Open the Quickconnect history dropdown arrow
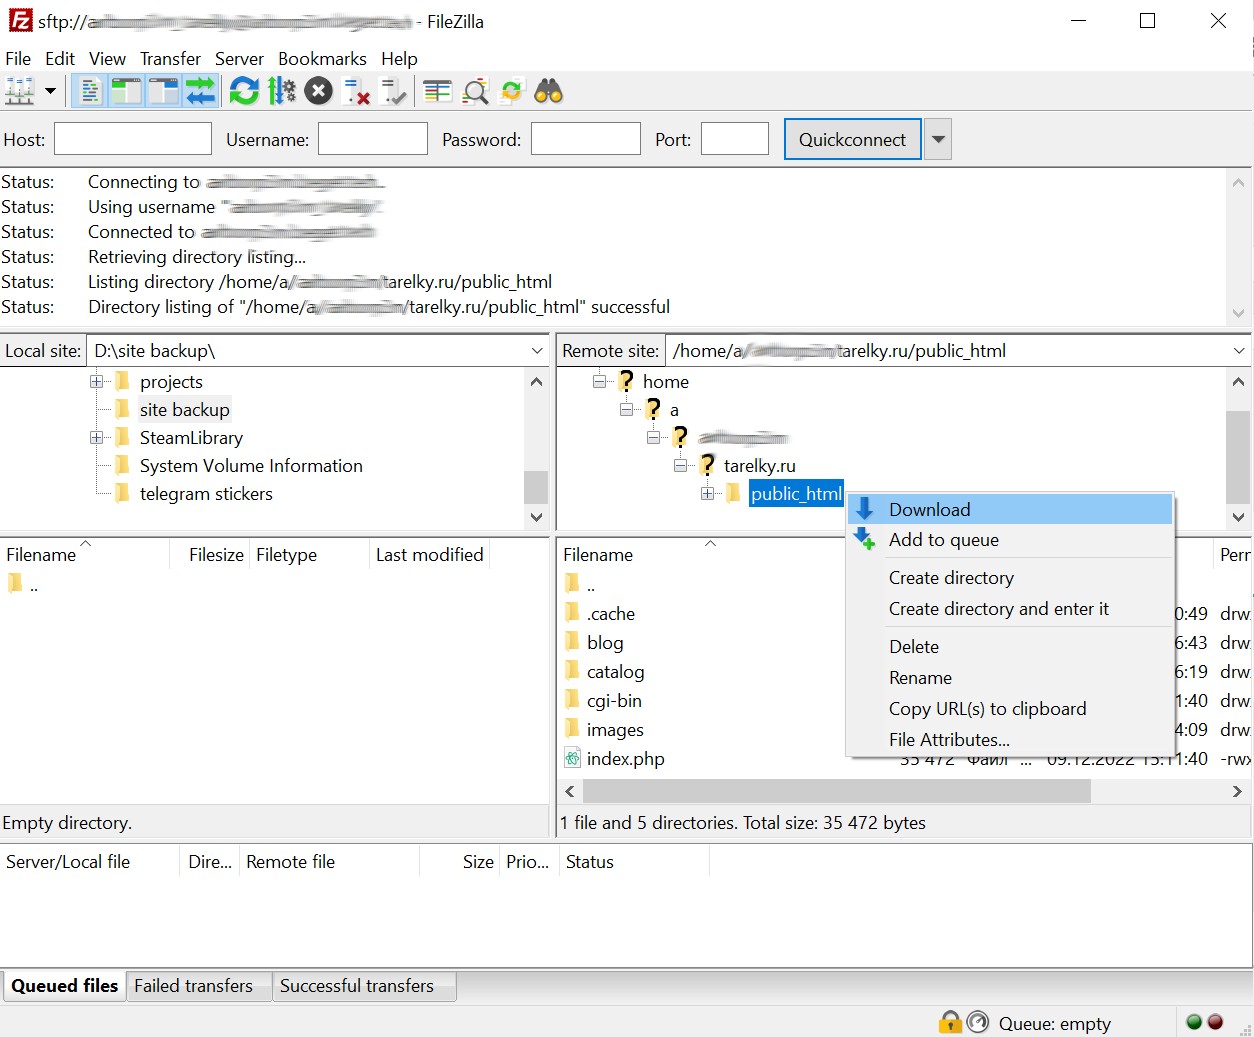This screenshot has height=1037, width=1254. point(938,140)
